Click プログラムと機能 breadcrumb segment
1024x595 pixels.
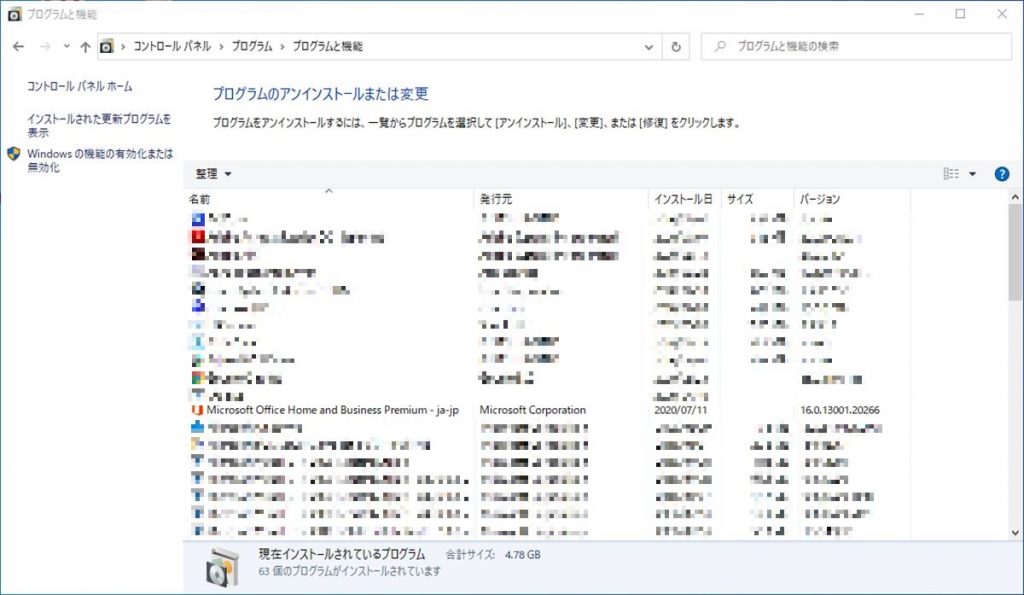(327, 46)
